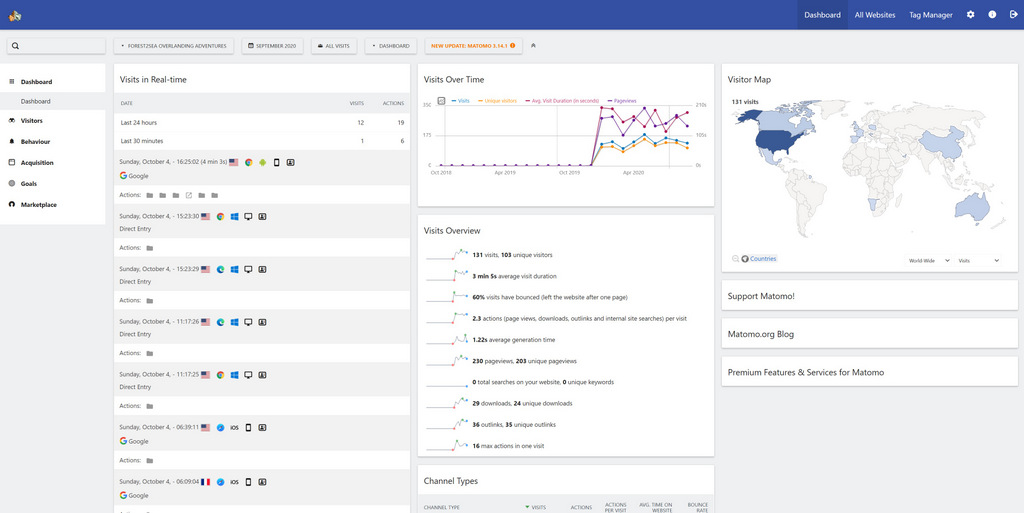1024x513 pixels.
Task: Go to All Websites tab
Action: tap(875, 15)
